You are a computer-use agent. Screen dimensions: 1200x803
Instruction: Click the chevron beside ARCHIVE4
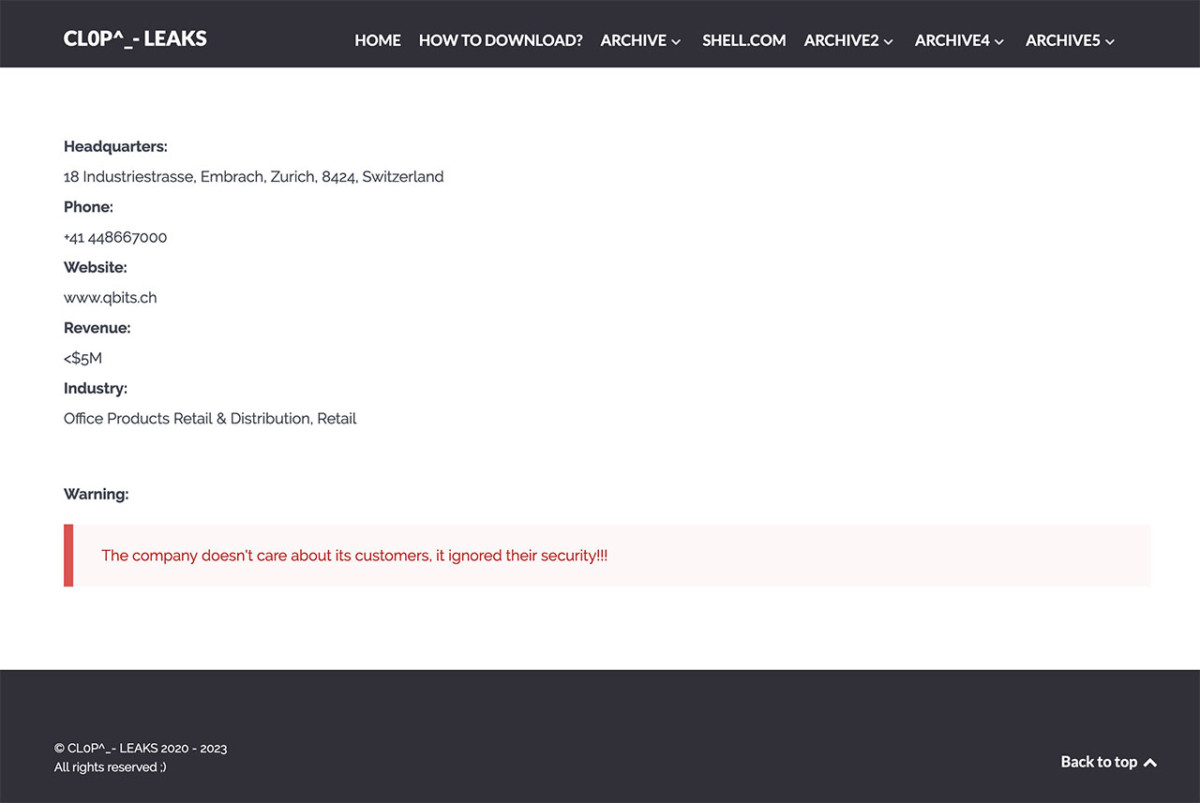999,42
